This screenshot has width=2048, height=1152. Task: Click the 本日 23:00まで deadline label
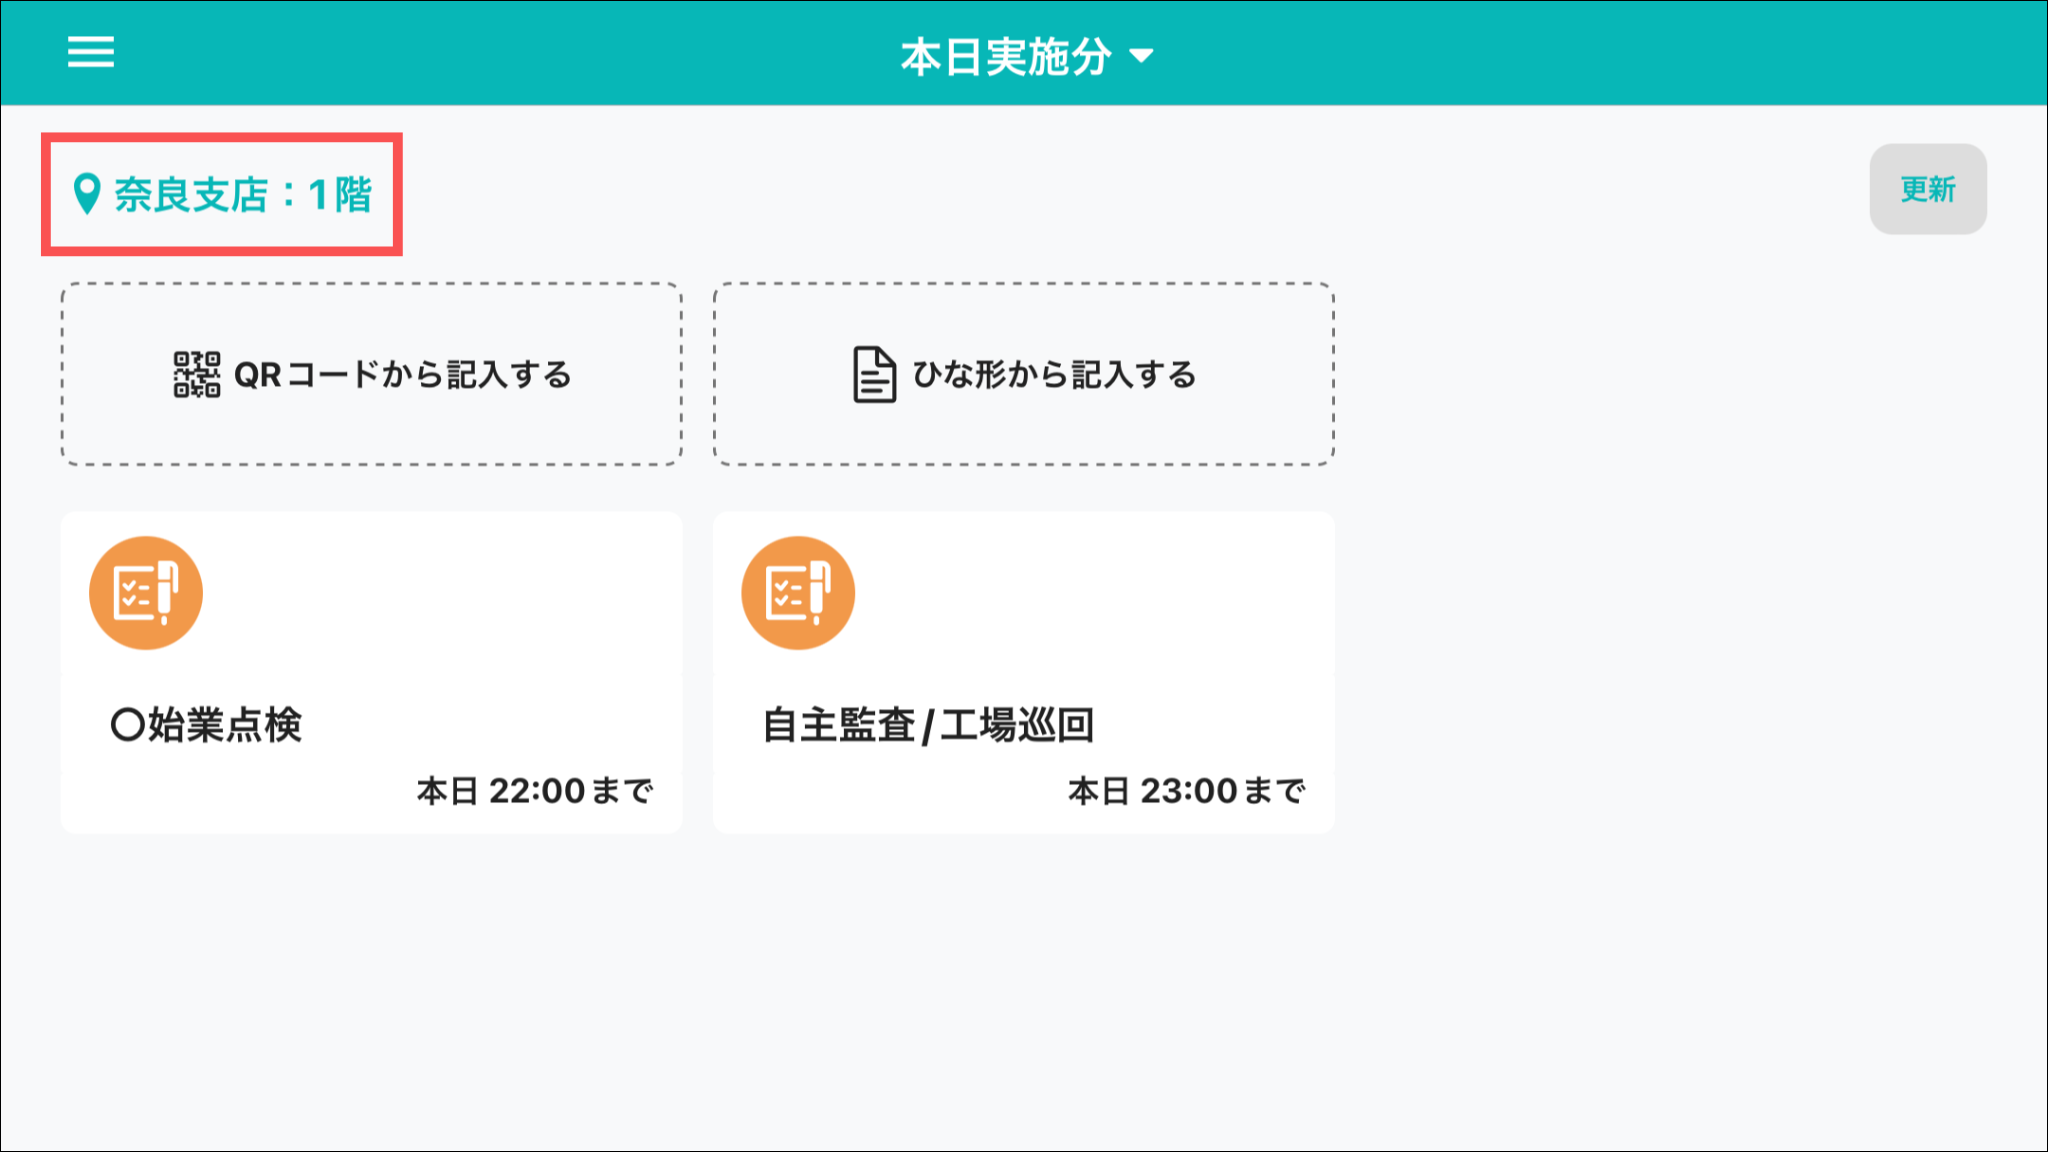tap(1186, 791)
